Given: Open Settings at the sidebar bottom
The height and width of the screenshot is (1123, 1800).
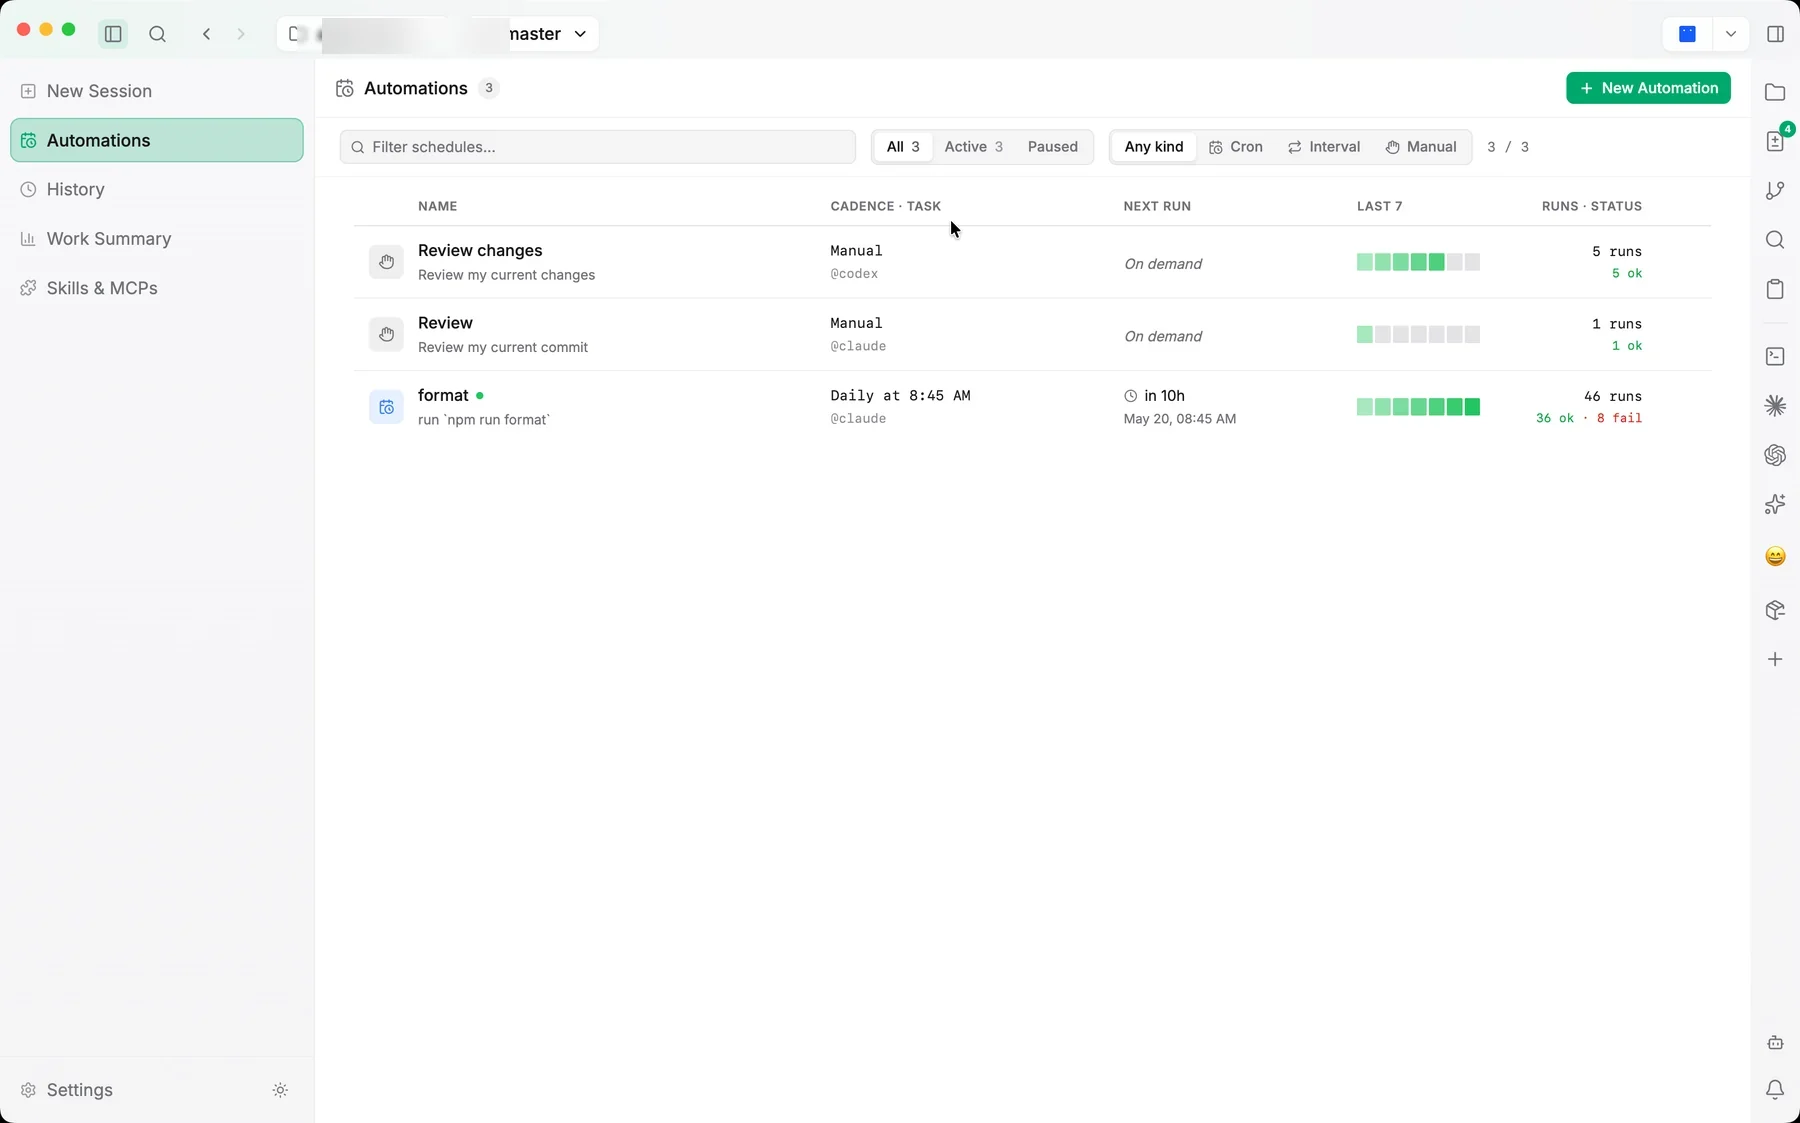Looking at the screenshot, I should click(67, 1090).
